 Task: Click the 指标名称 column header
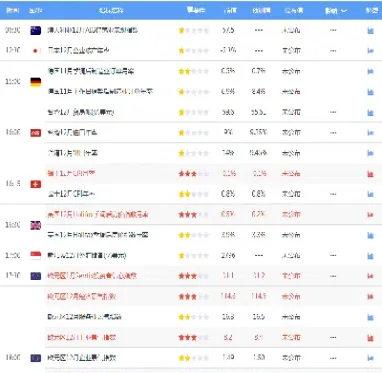pyautogui.click(x=111, y=11)
